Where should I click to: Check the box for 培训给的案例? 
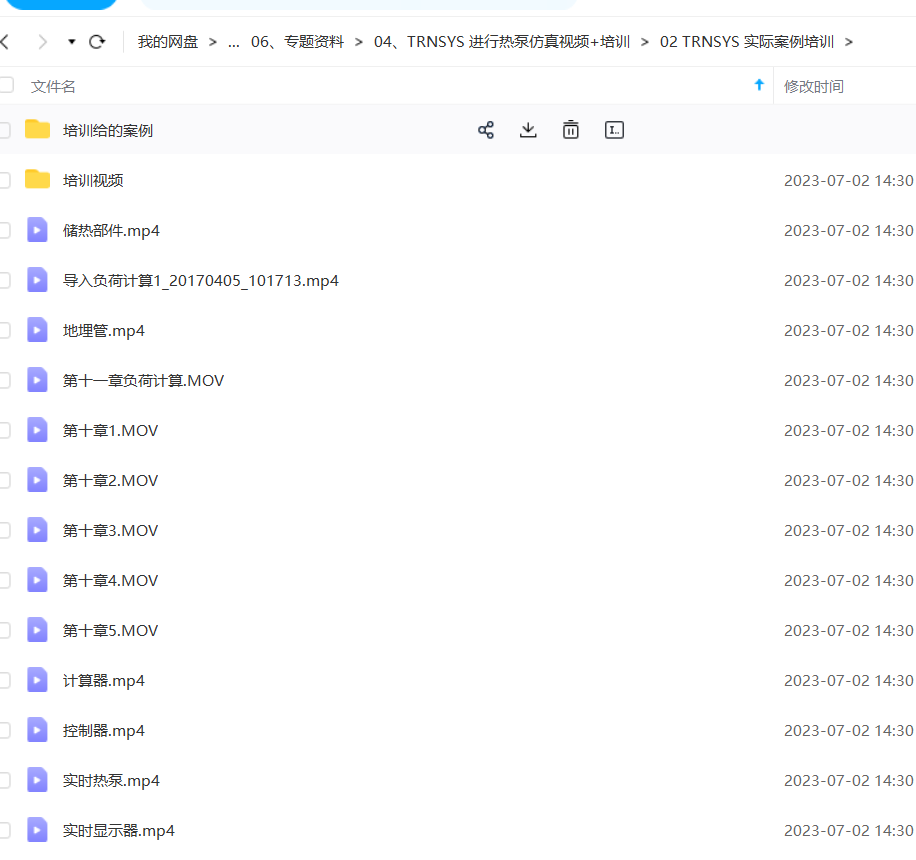(5, 130)
